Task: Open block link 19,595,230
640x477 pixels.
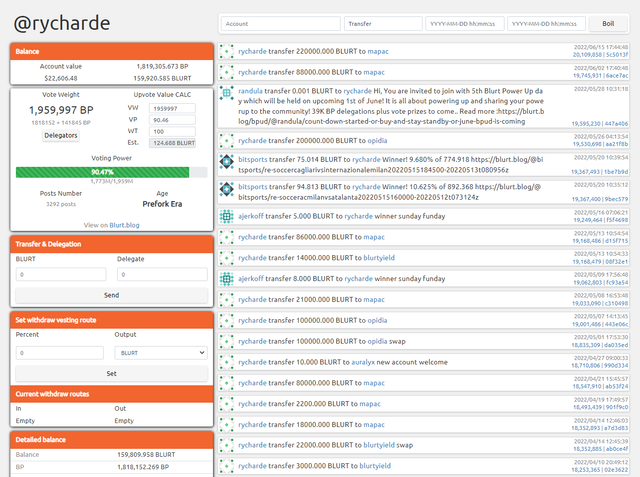Action: [586, 124]
